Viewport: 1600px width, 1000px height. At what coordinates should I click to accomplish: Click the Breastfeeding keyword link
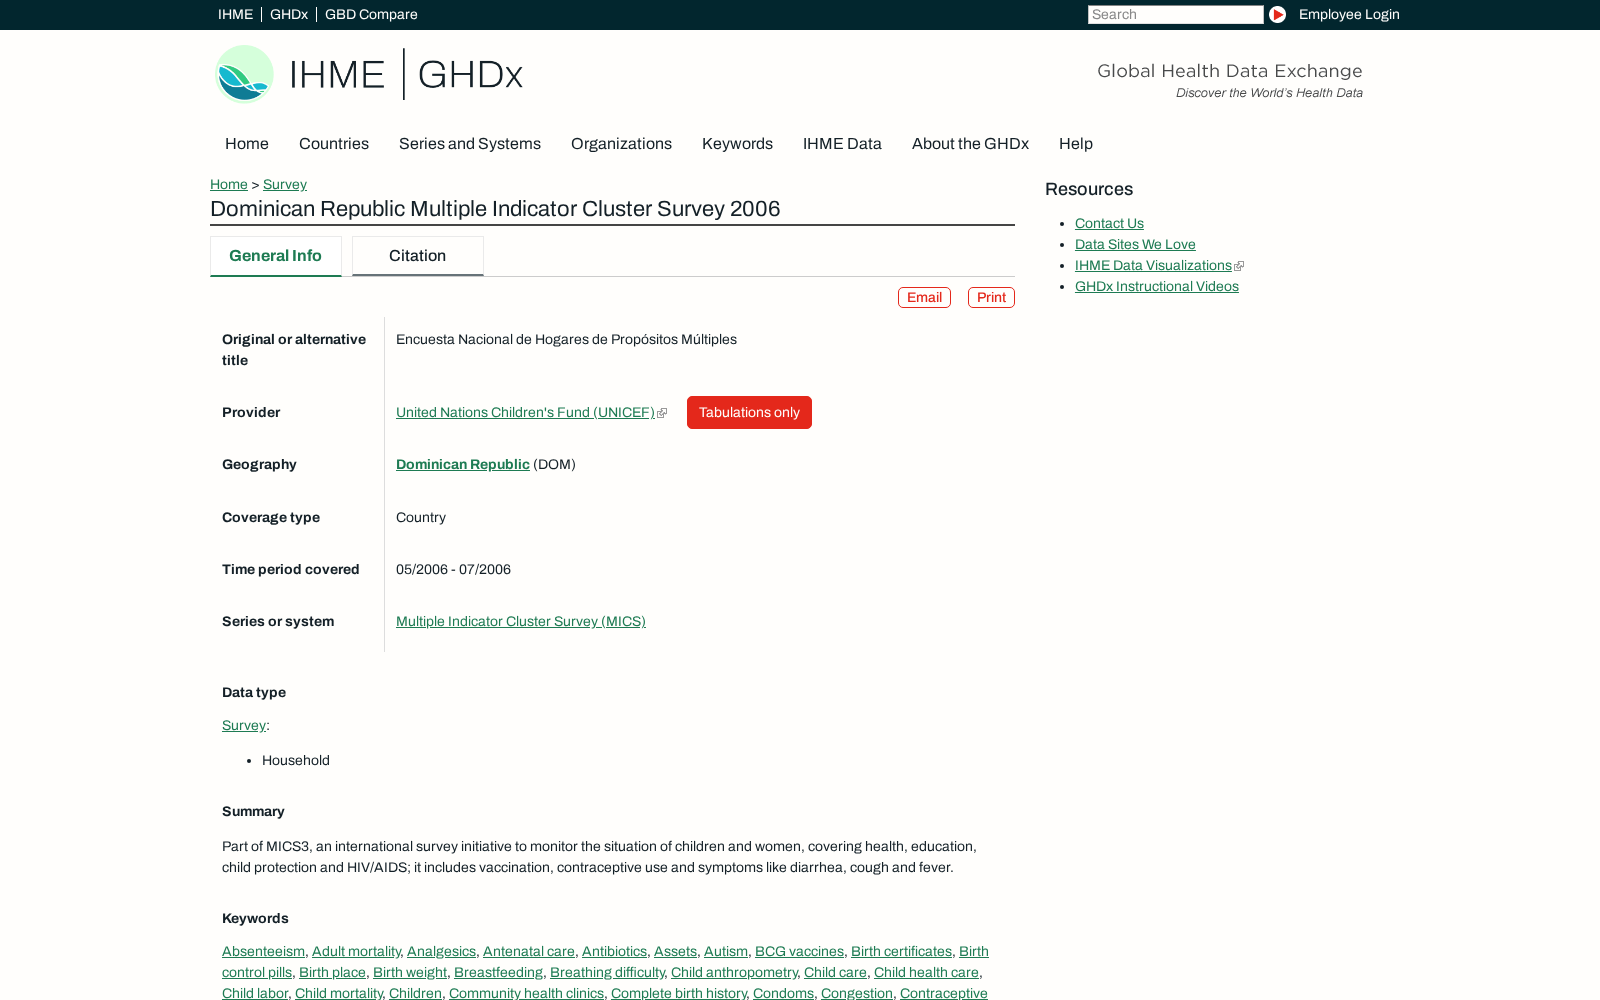coord(498,972)
